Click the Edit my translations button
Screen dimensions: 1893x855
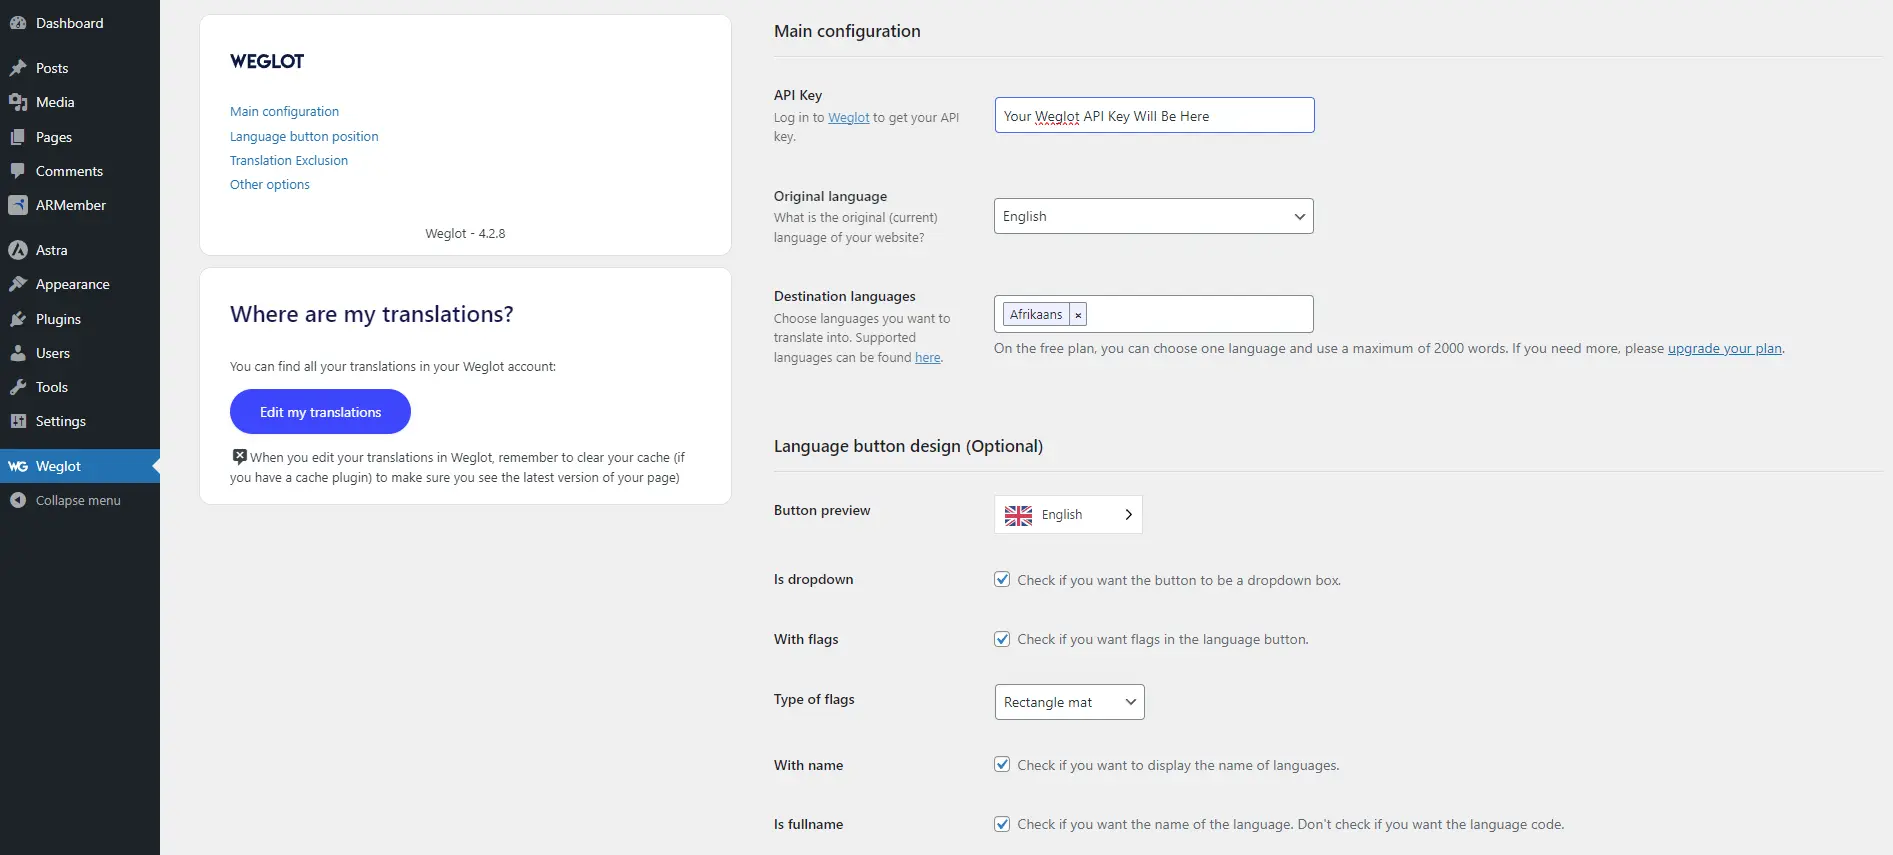coord(320,412)
